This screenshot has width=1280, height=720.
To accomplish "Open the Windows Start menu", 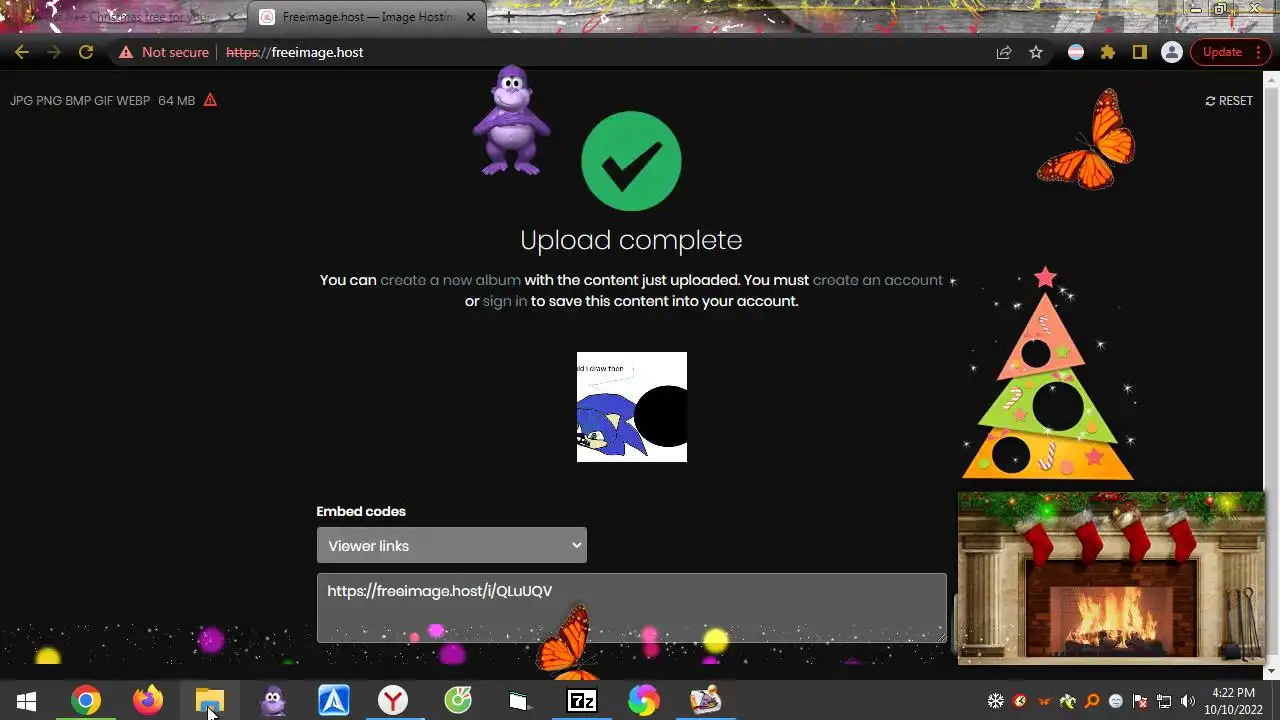I will [x=27, y=701].
